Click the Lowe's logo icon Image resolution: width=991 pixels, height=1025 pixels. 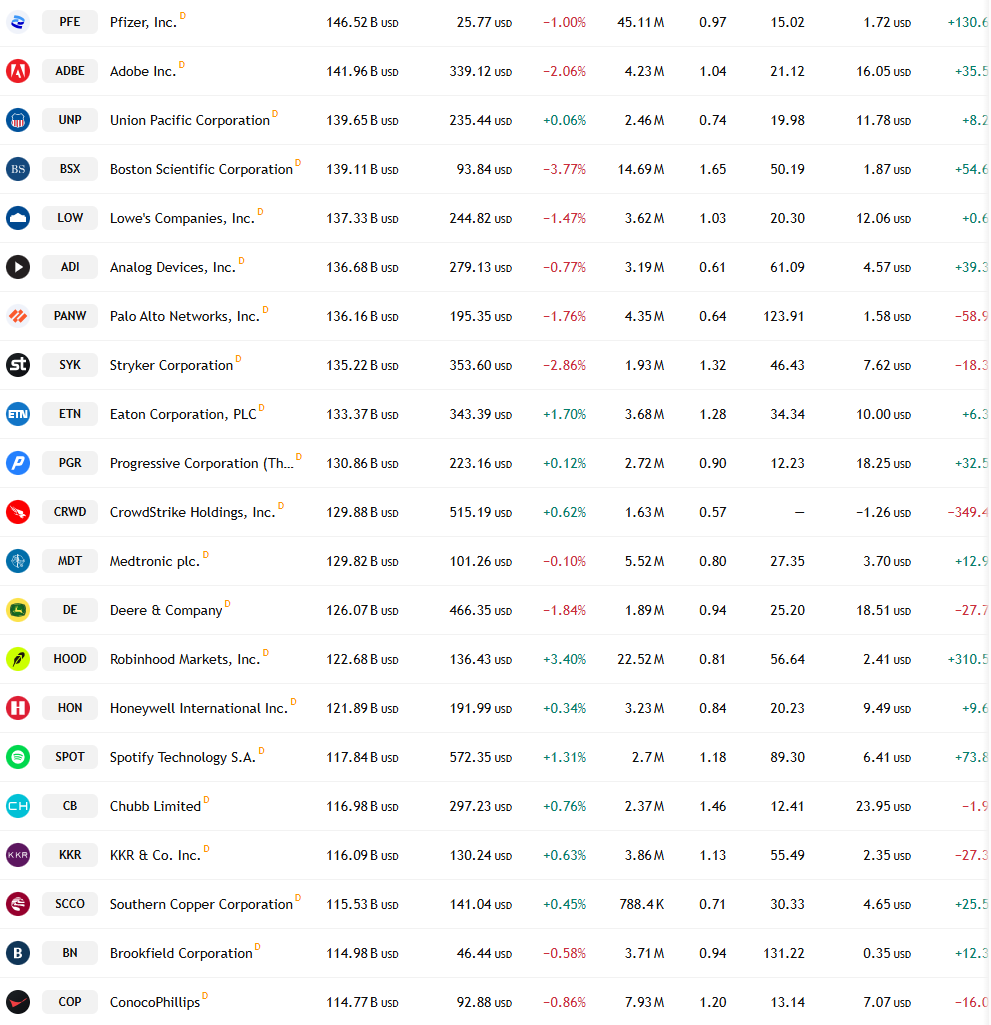(18, 218)
